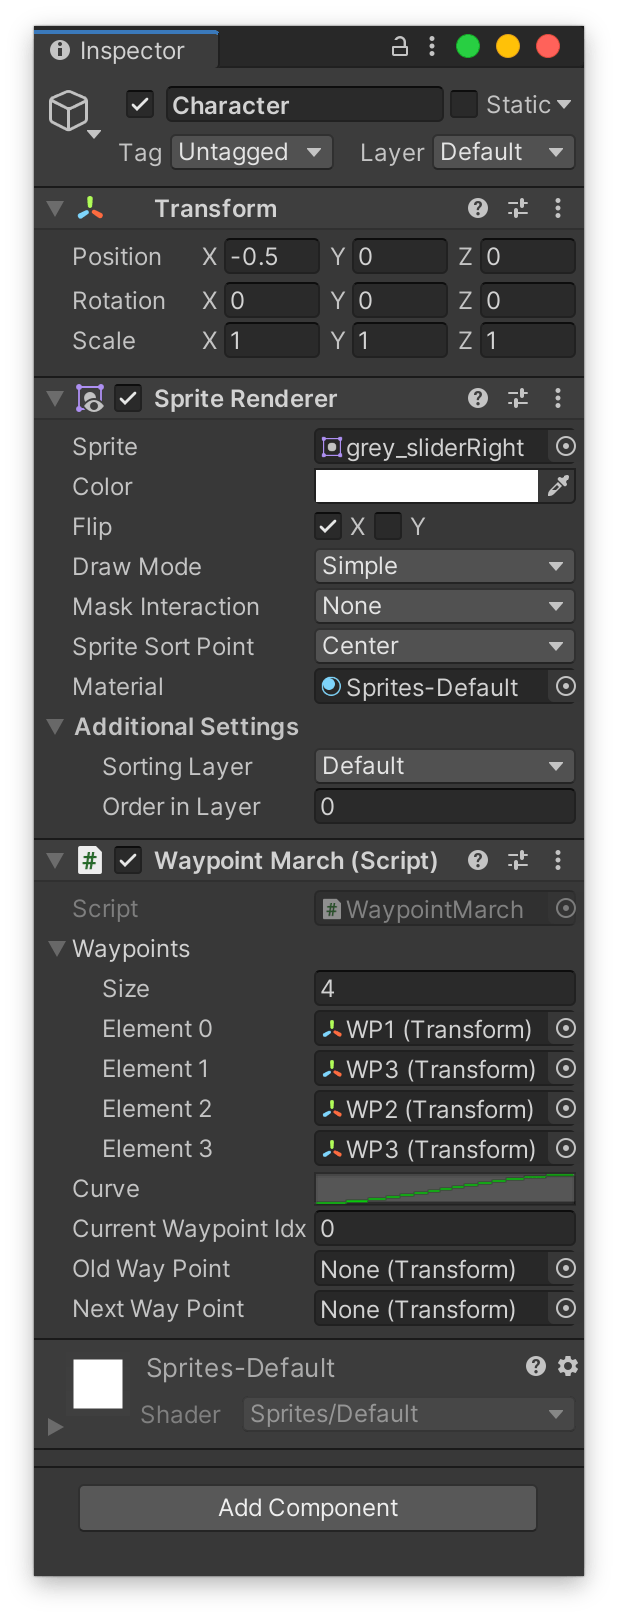
Task: Click Waypoints Size field
Action: [445, 988]
